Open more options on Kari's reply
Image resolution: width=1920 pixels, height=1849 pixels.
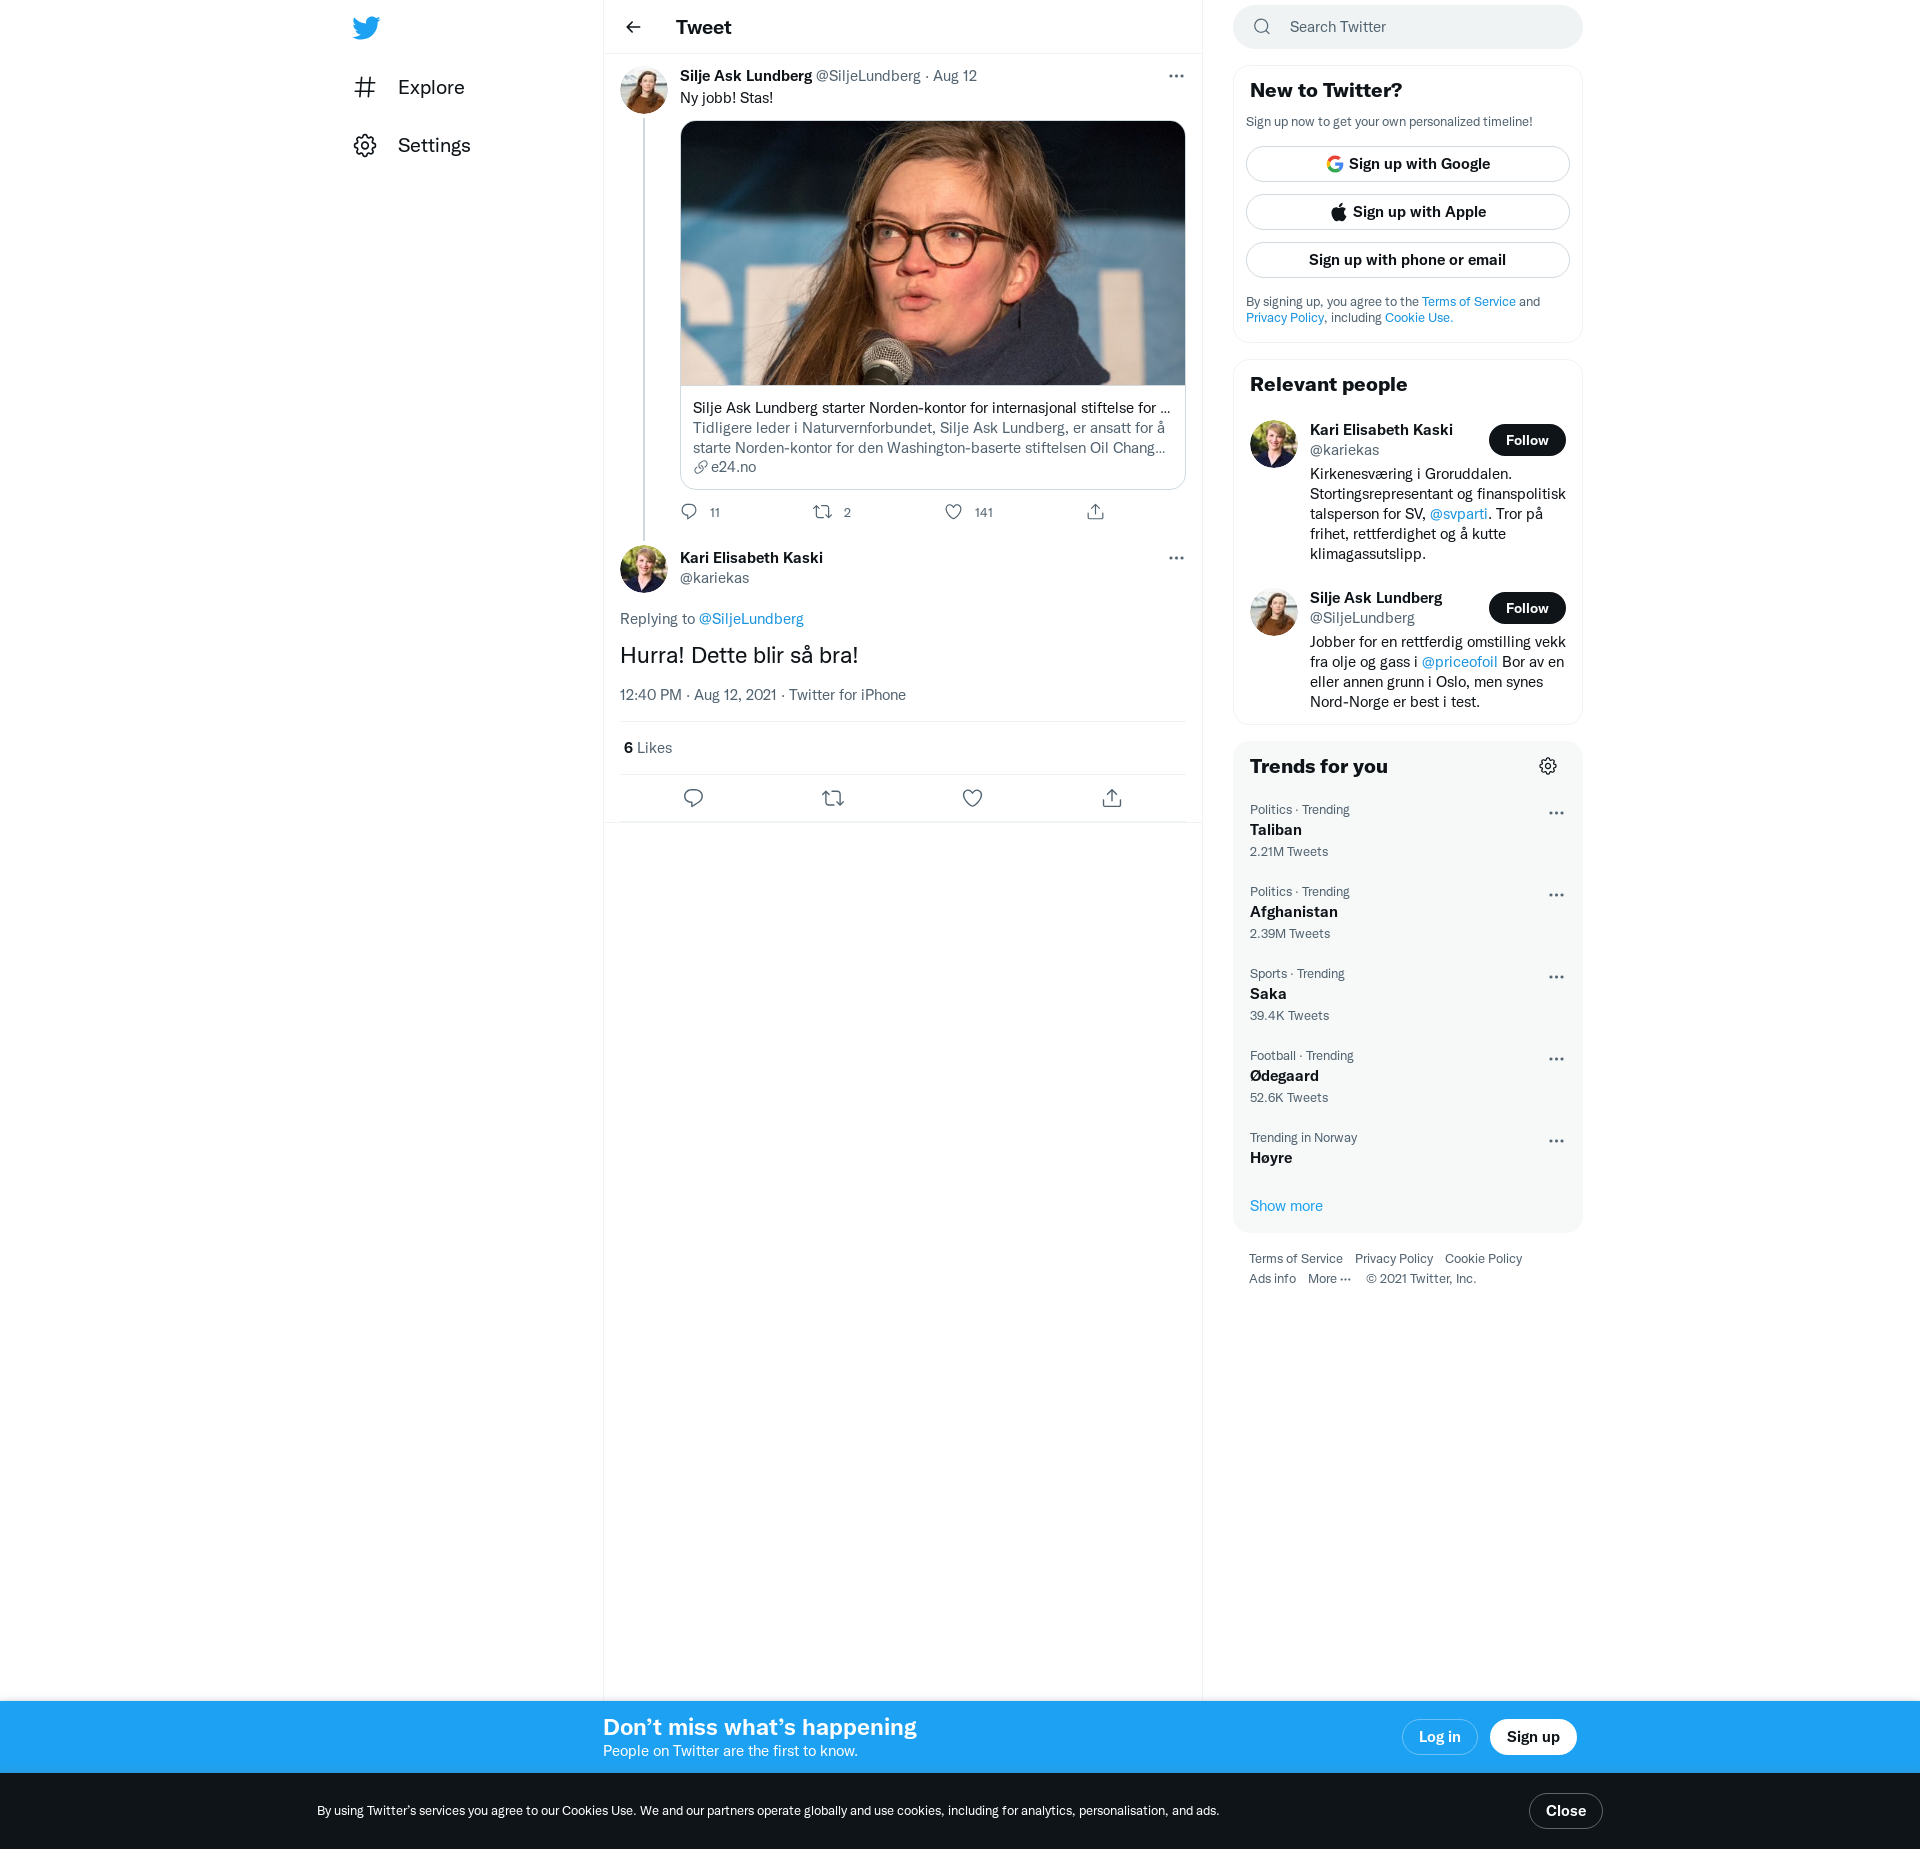point(1176,558)
